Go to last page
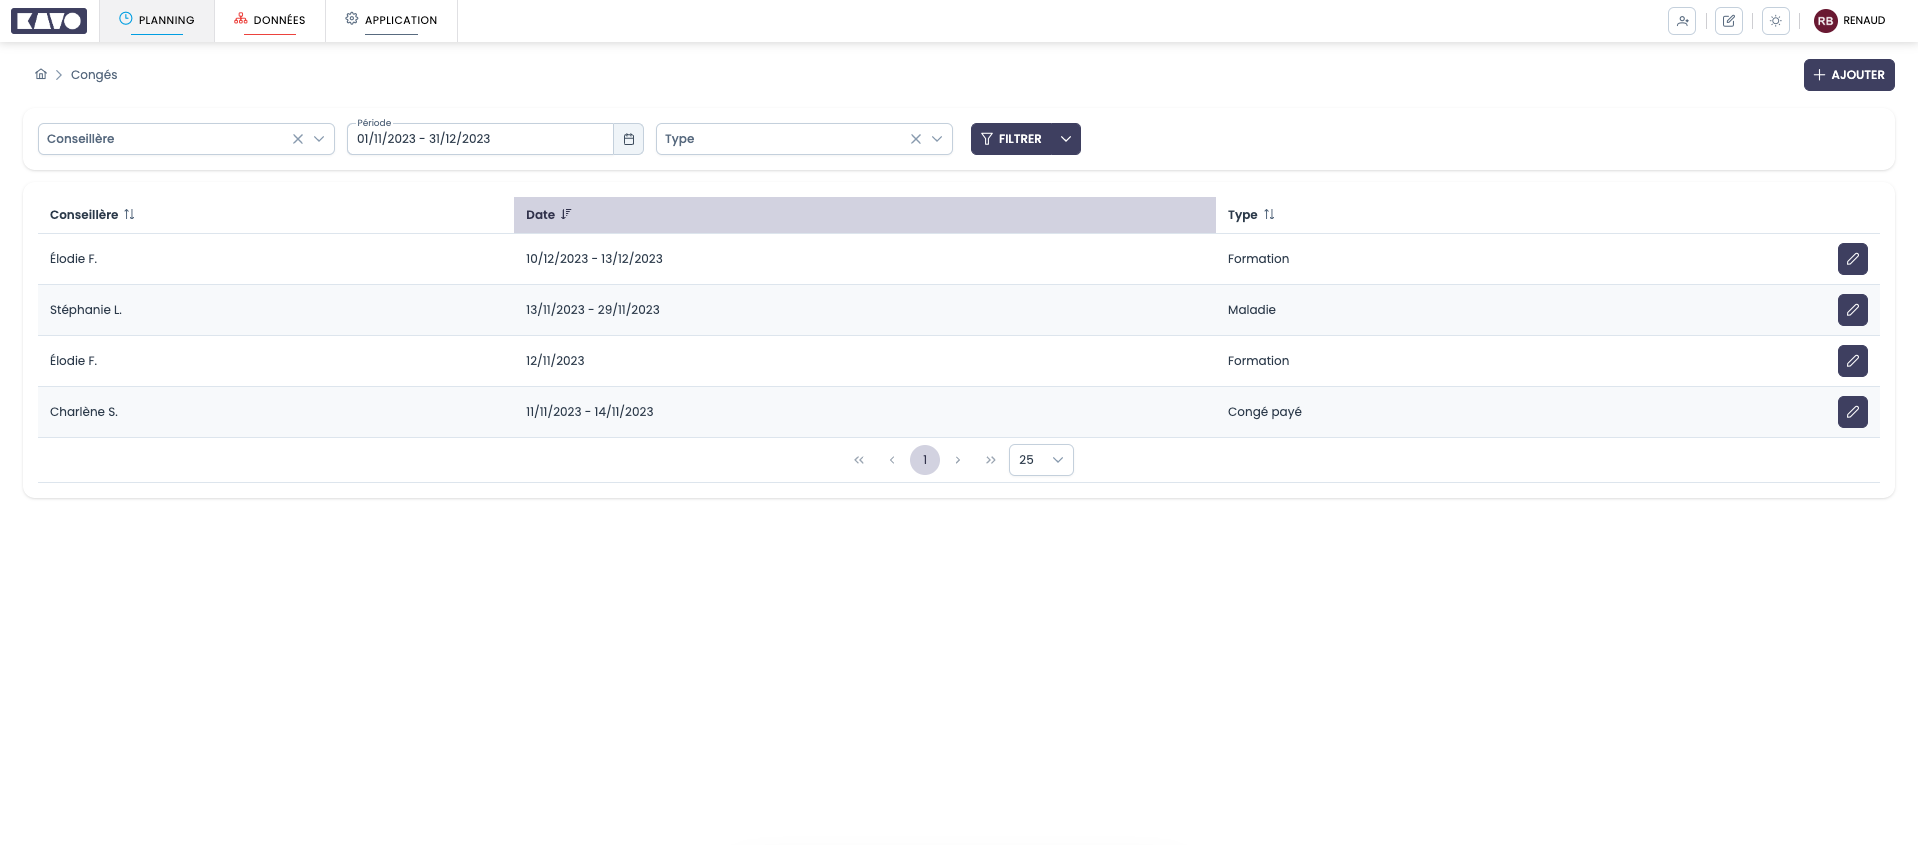Viewport: 1918px width, 845px height. pyautogui.click(x=991, y=460)
